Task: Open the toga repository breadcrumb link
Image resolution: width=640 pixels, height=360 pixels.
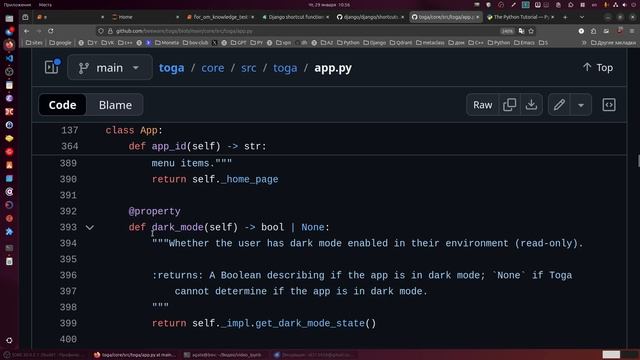Action: pyautogui.click(x=171, y=68)
